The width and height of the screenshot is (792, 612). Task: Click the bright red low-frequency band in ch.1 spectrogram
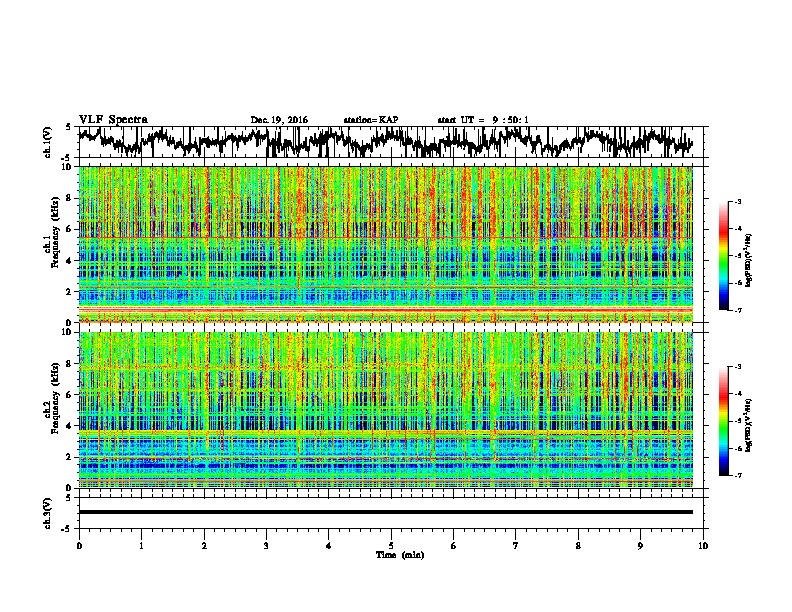click(x=385, y=310)
